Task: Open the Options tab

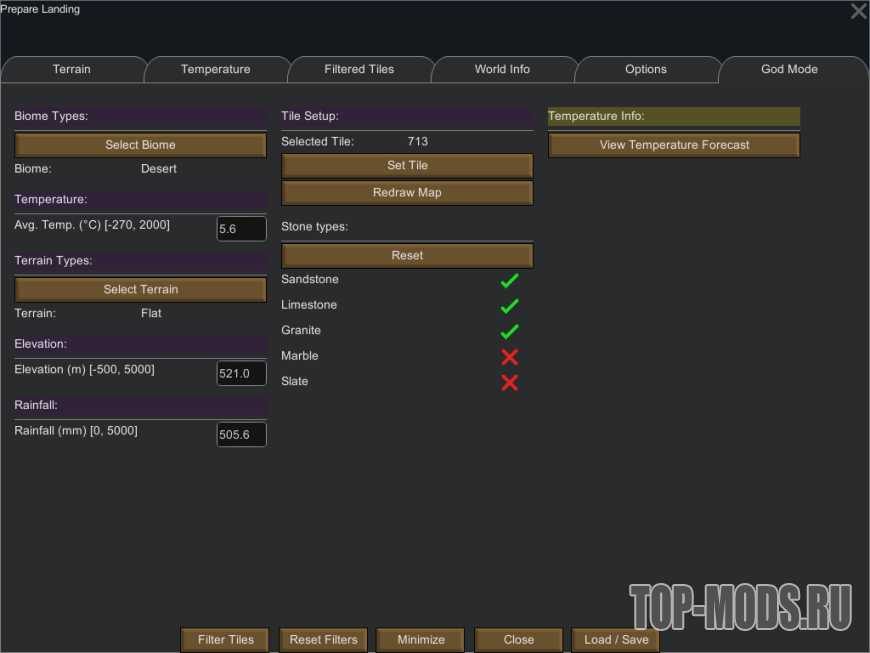Action: [646, 70]
